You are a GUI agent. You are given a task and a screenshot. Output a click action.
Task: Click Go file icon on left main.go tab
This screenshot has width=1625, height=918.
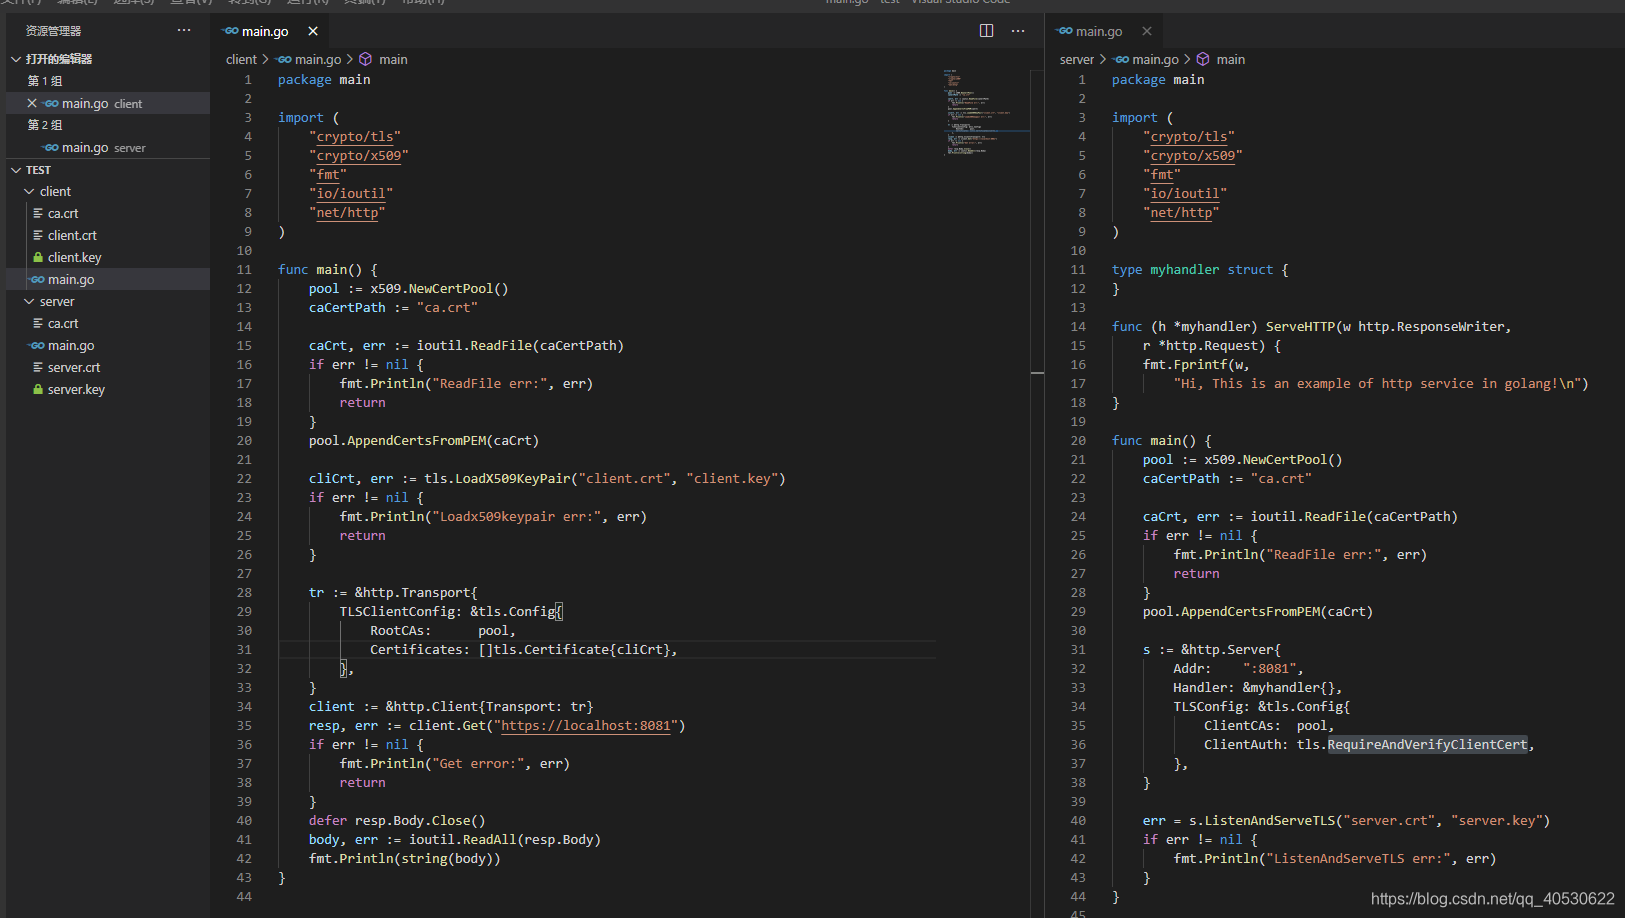point(231,31)
